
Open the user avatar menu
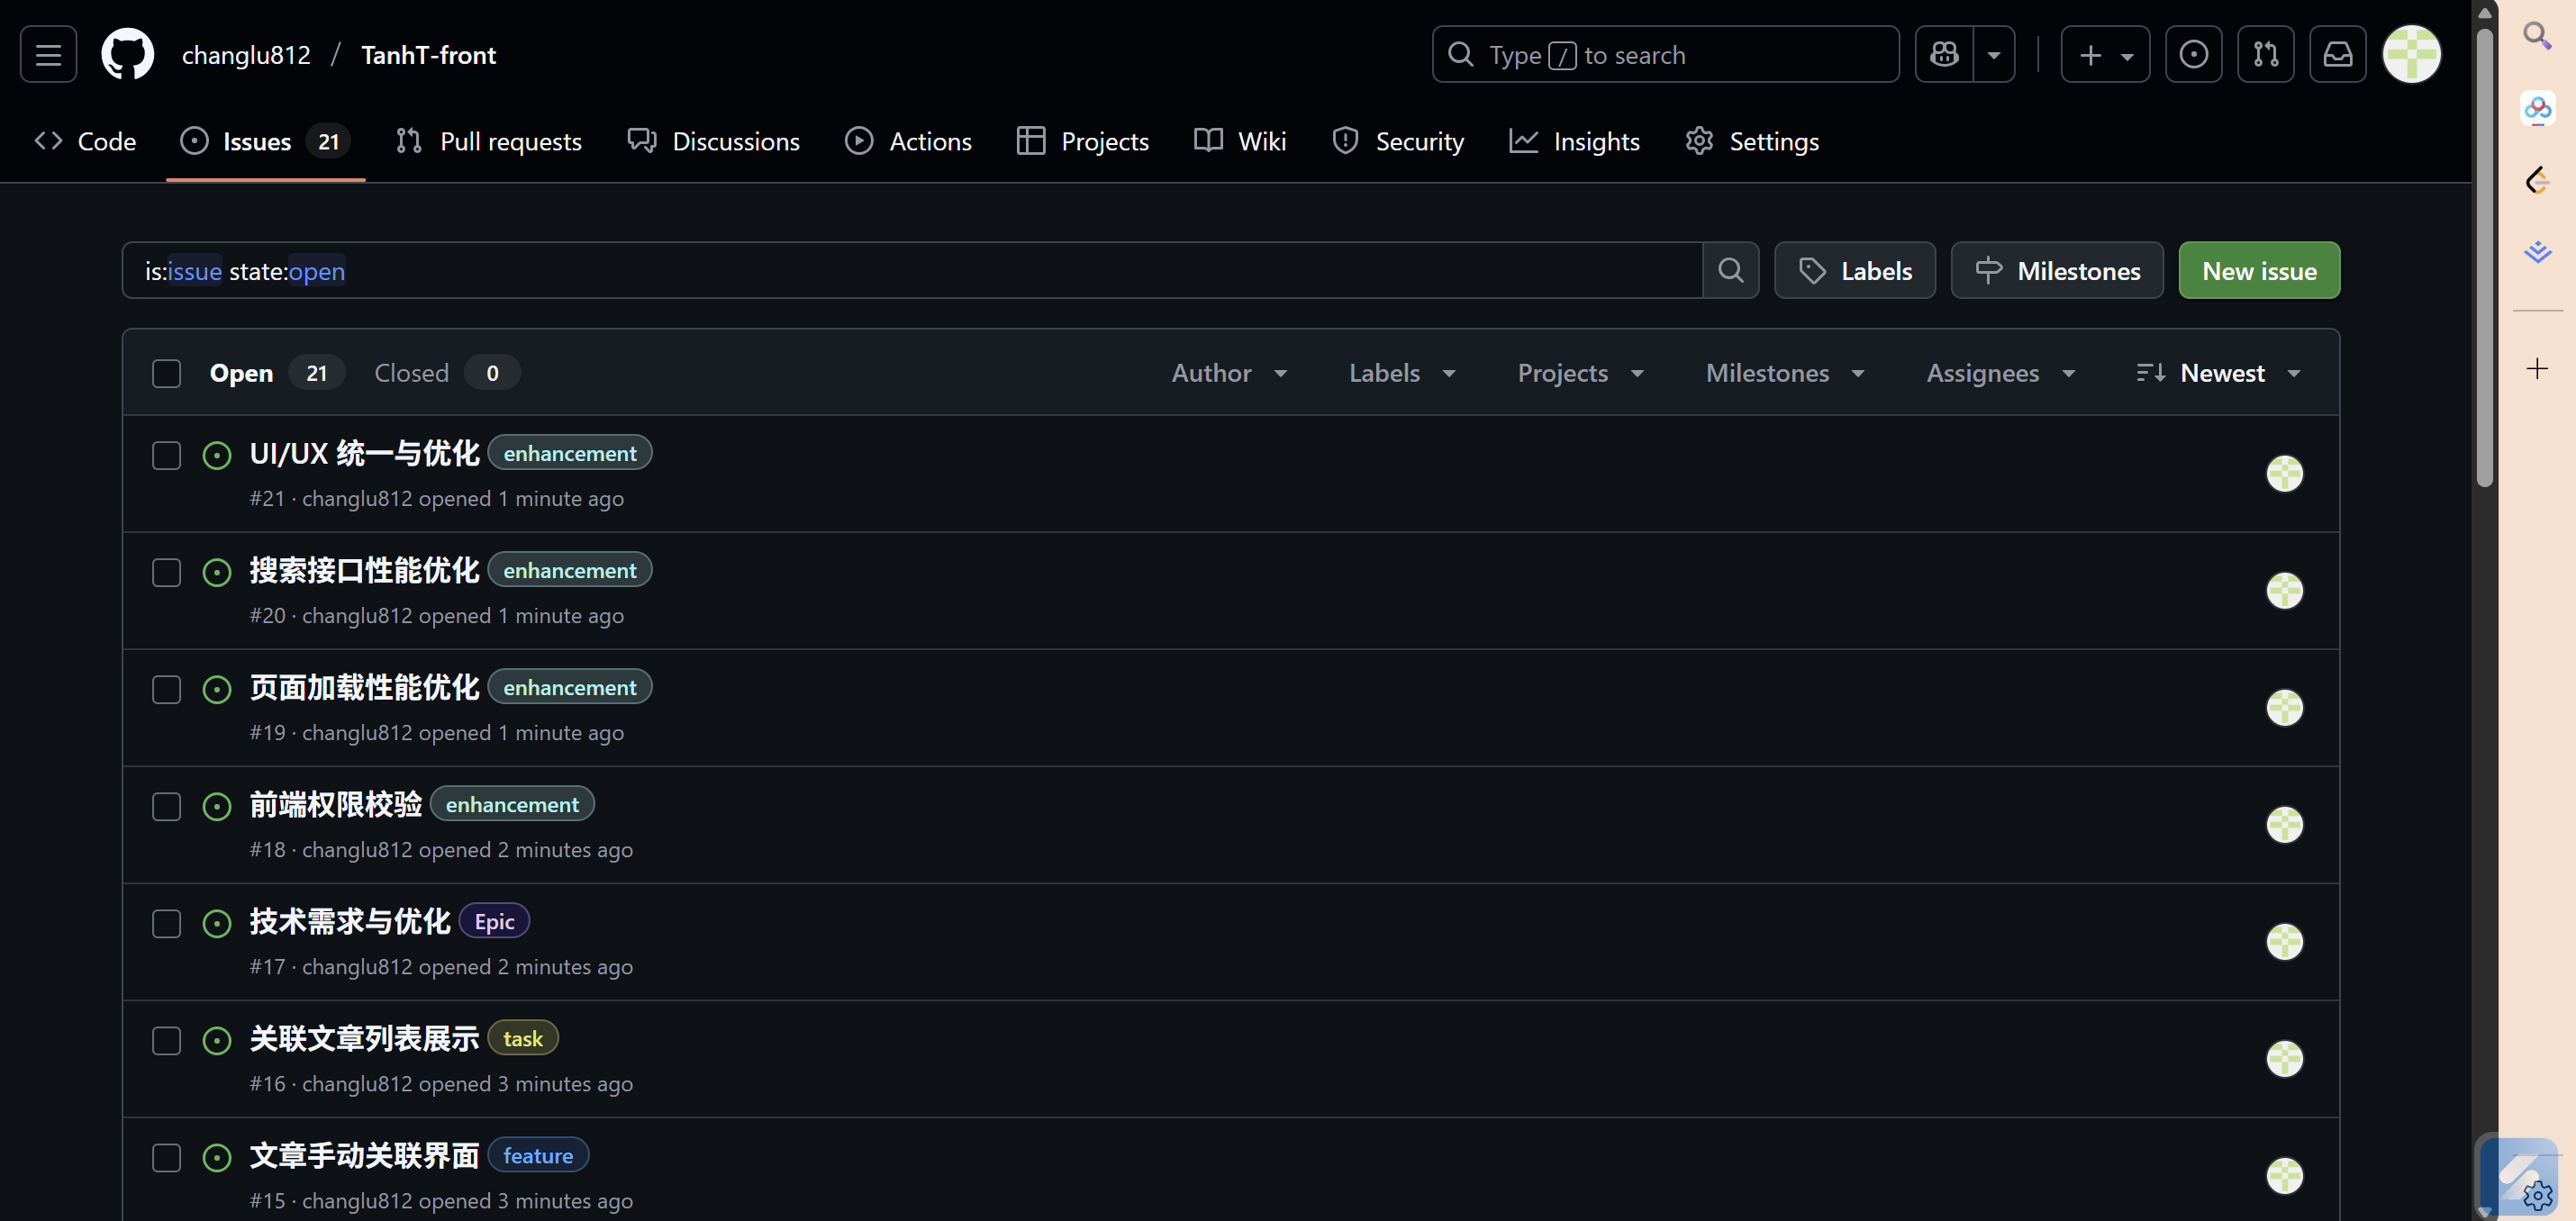pos(2411,55)
